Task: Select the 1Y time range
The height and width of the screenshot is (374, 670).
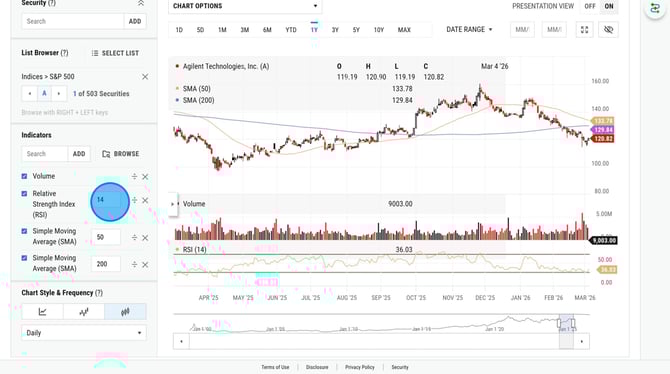Action: pyautogui.click(x=314, y=30)
